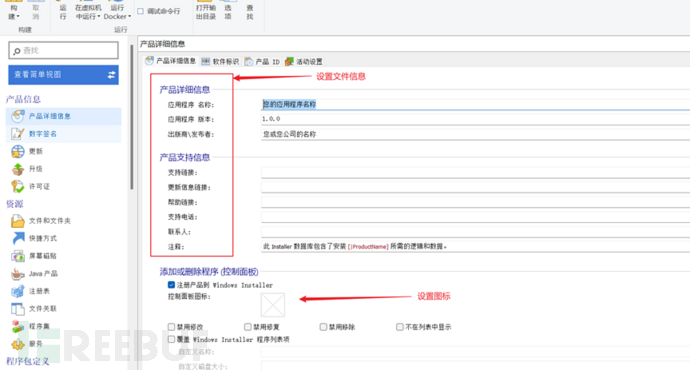Open the Java 产品 item
Image resolution: width=690 pixels, height=370 pixels.
pos(34,274)
